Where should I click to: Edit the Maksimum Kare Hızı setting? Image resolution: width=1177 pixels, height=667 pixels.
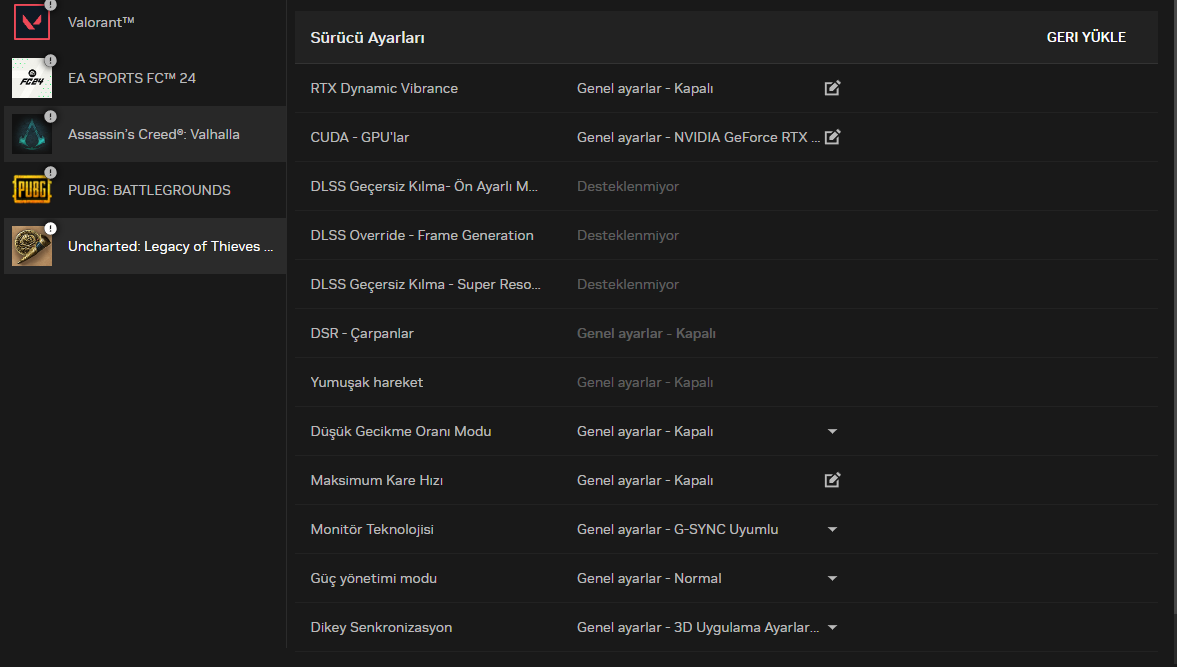click(832, 480)
